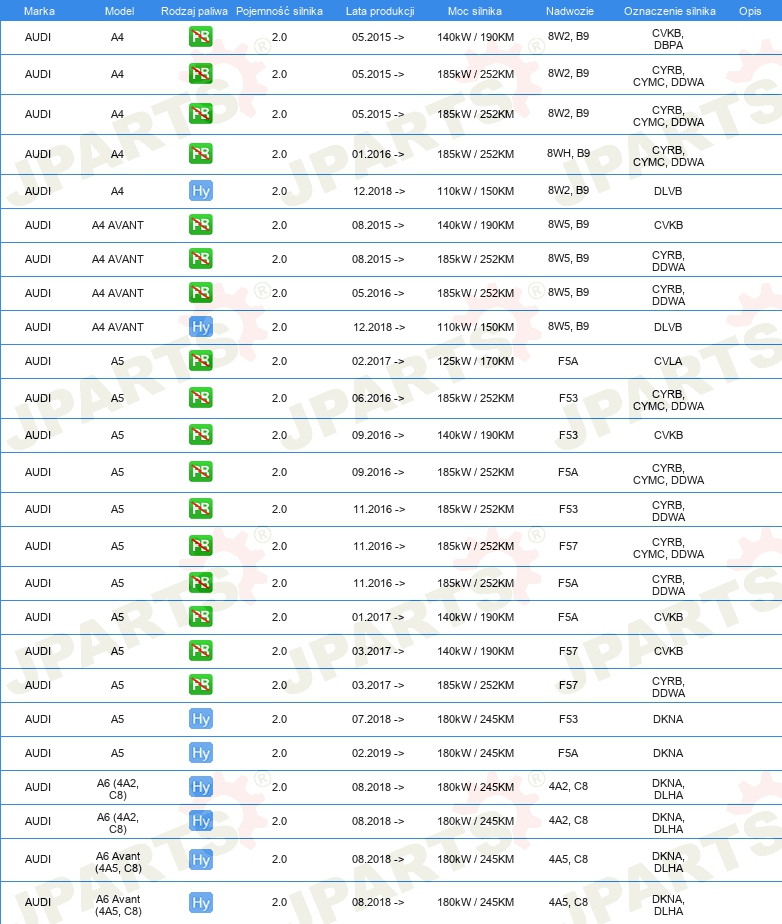Click petrol icon in A5 CVLA 125kW row
The width and height of the screenshot is (782, 924).
(200, 361)
